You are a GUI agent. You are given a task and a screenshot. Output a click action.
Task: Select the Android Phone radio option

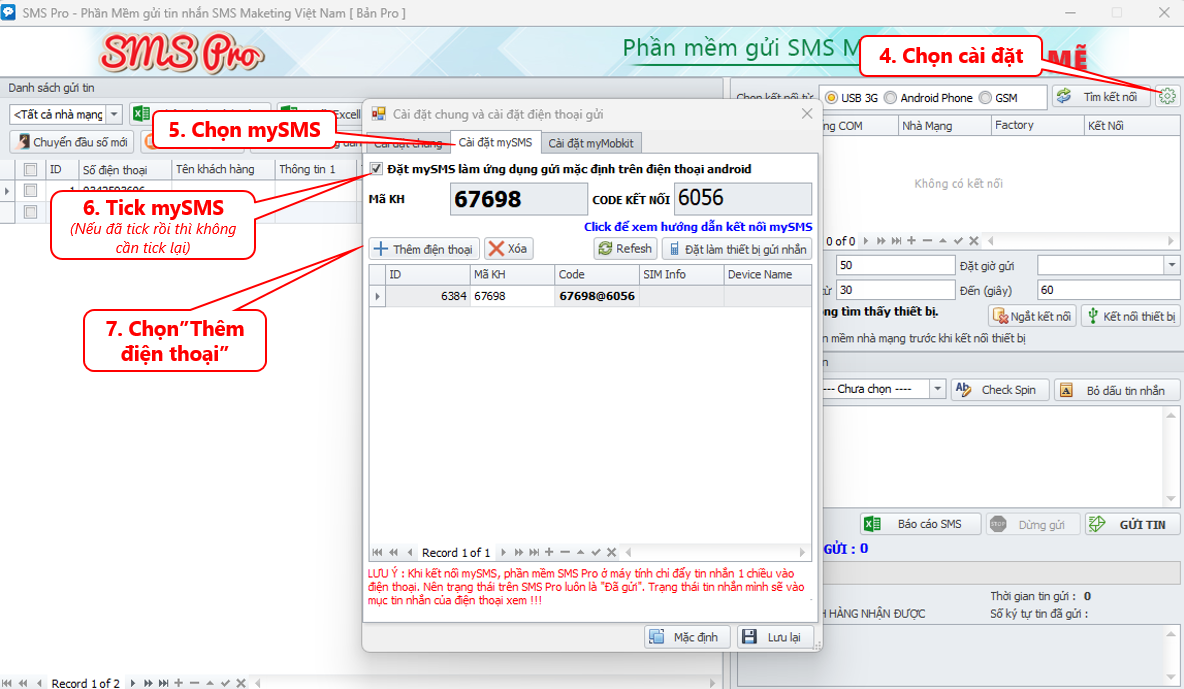click(890, 97)
